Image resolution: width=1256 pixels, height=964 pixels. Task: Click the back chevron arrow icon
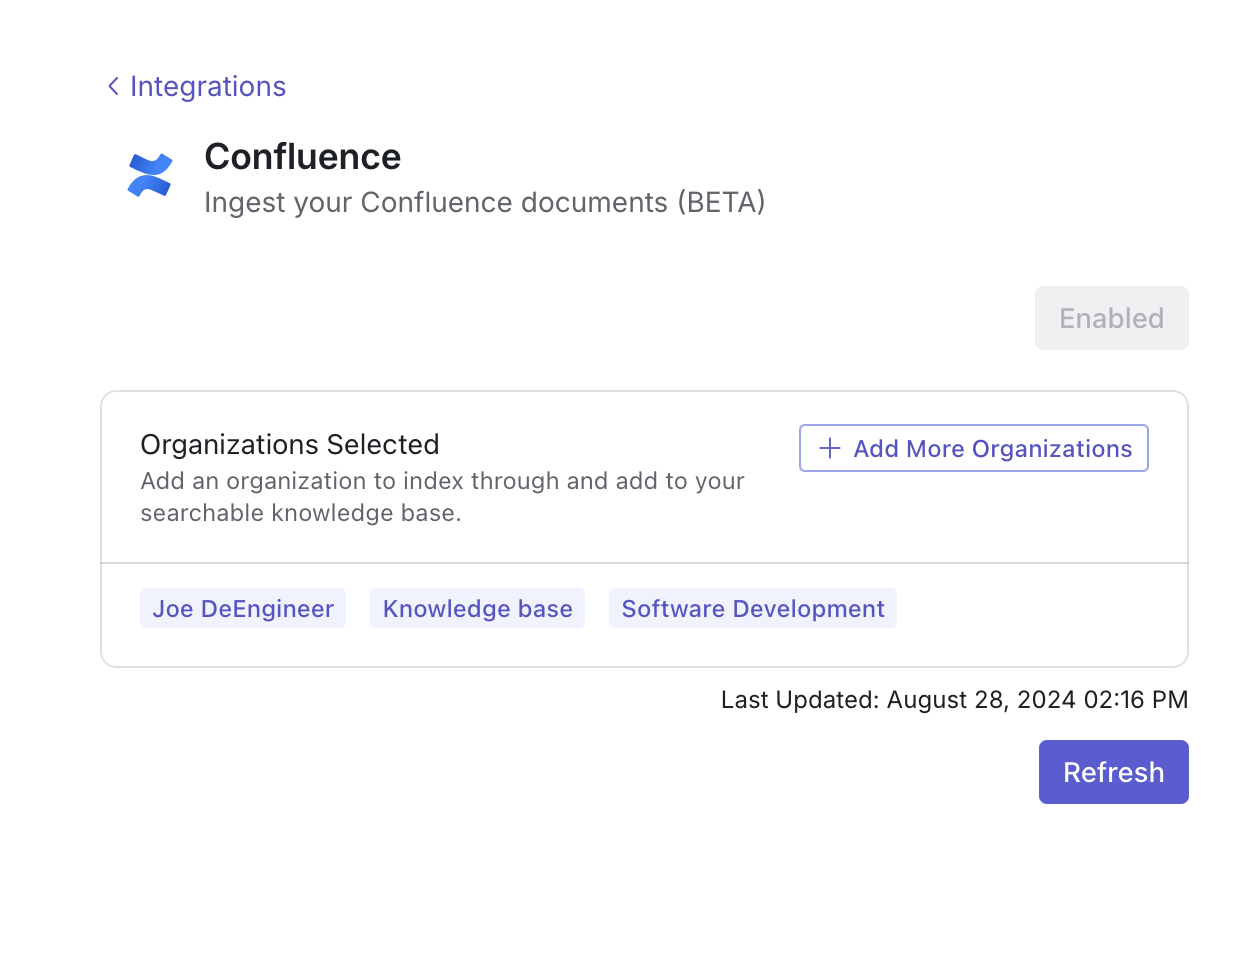click(113, 87)
